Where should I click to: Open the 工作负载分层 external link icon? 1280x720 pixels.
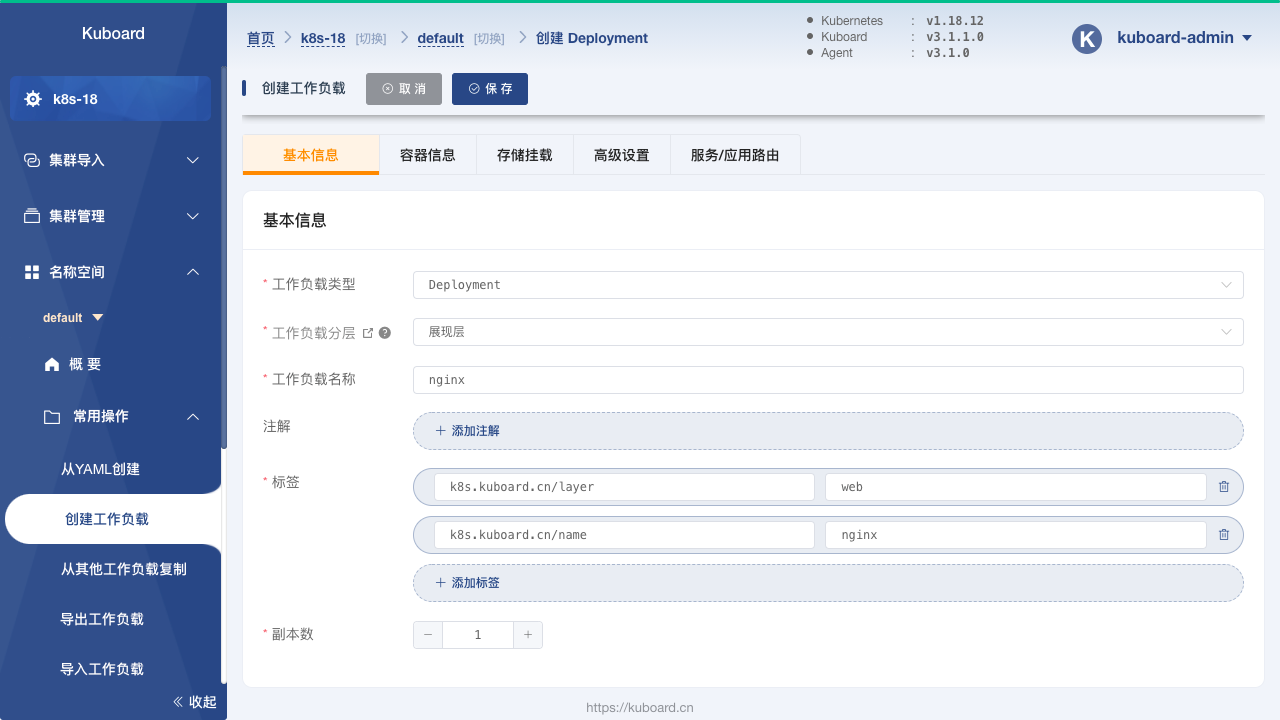click(367, 333)
